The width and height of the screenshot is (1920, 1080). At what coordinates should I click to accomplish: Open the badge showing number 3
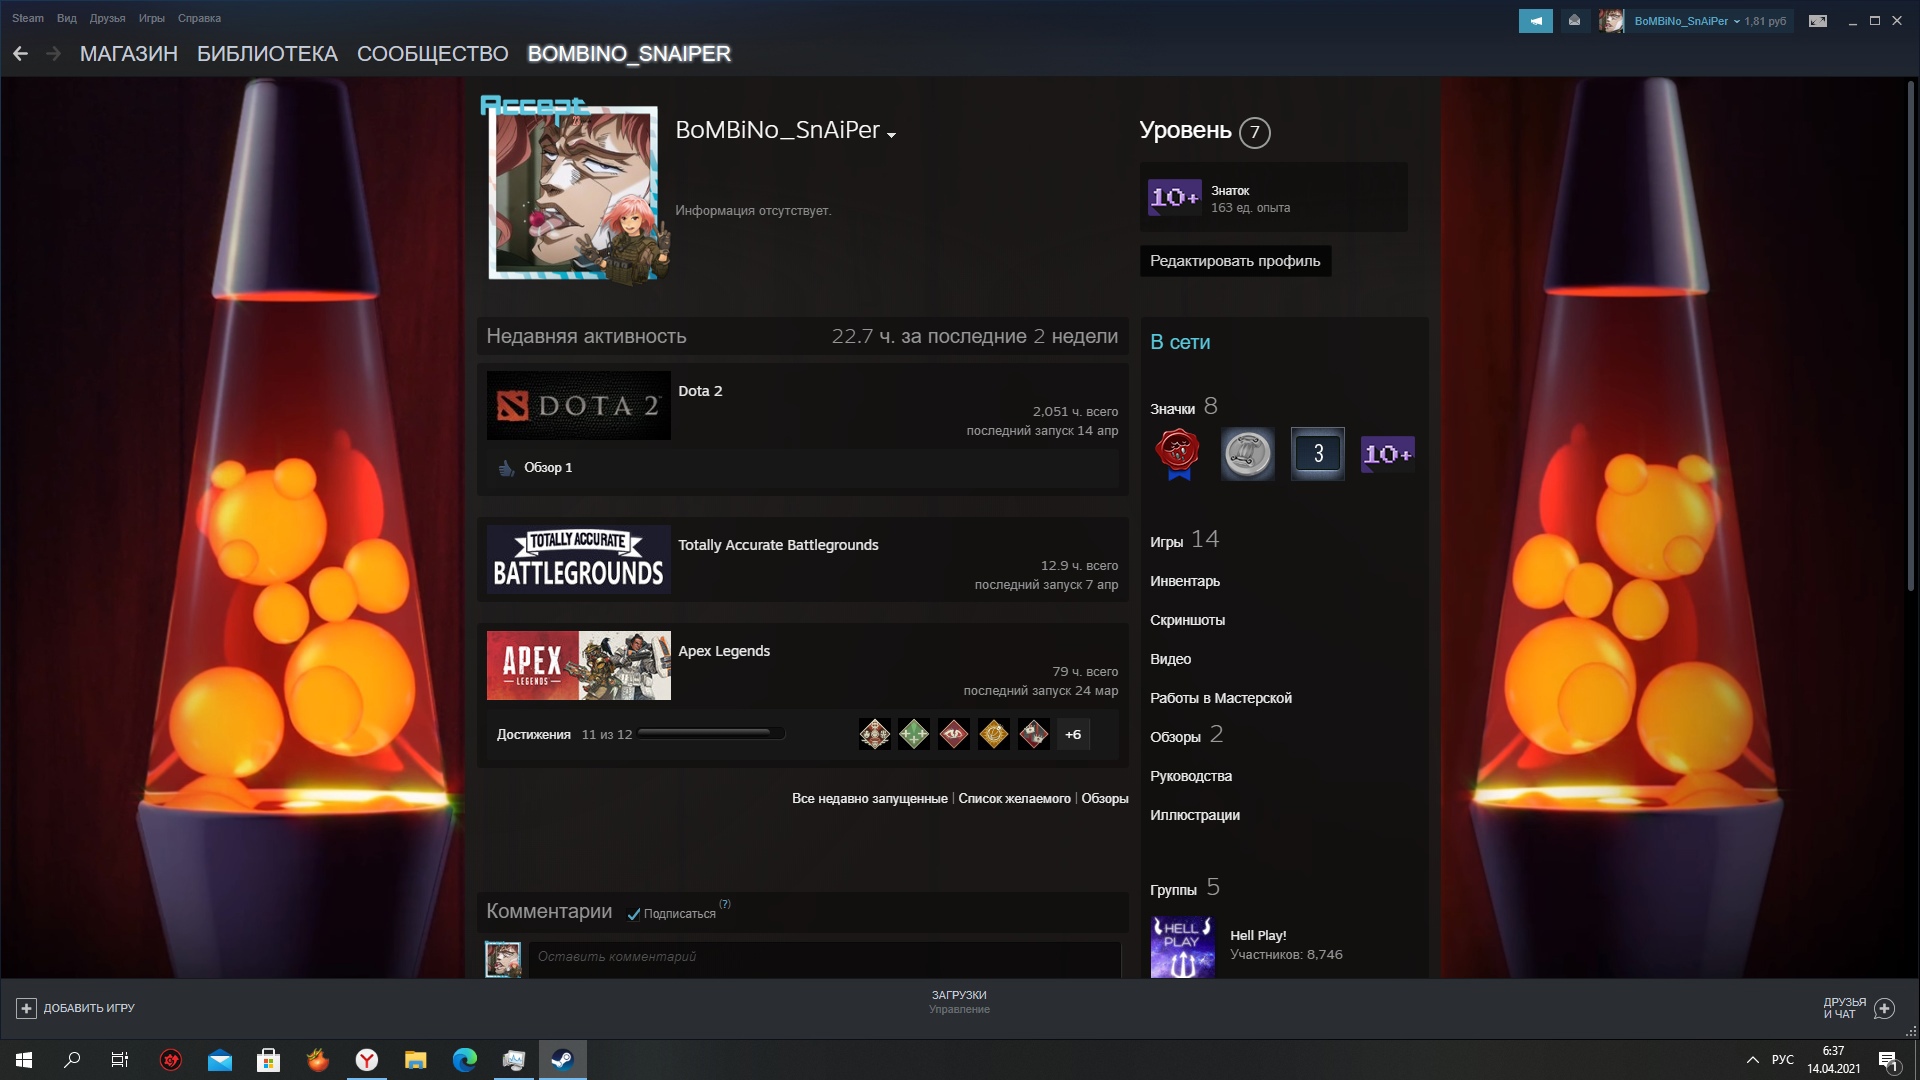coord(1318,454)
